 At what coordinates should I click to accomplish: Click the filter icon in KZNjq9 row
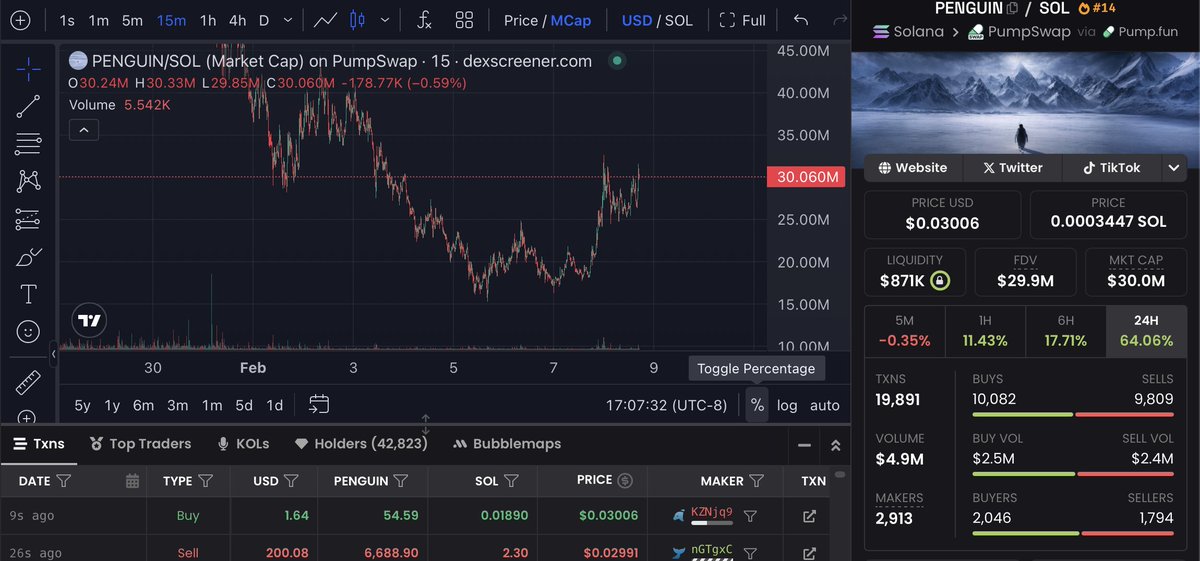pyautogui.click(x=750, y=516)
